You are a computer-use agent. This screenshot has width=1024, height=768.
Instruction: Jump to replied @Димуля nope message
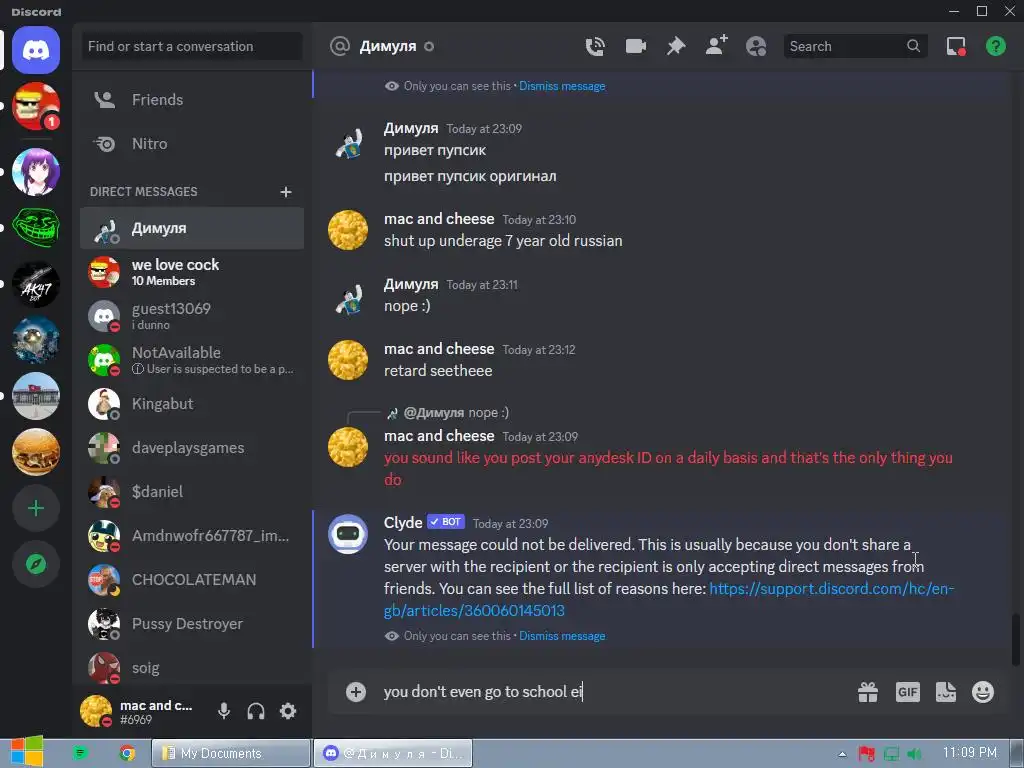tap(456, 413)
